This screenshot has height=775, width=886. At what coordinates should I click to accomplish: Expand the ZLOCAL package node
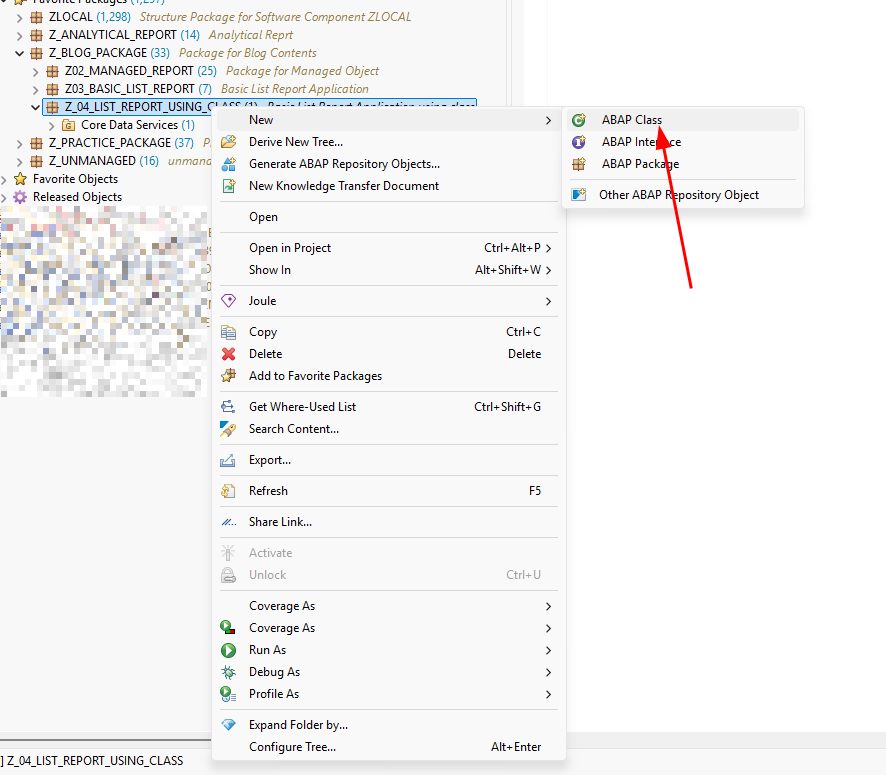(19, 18)
